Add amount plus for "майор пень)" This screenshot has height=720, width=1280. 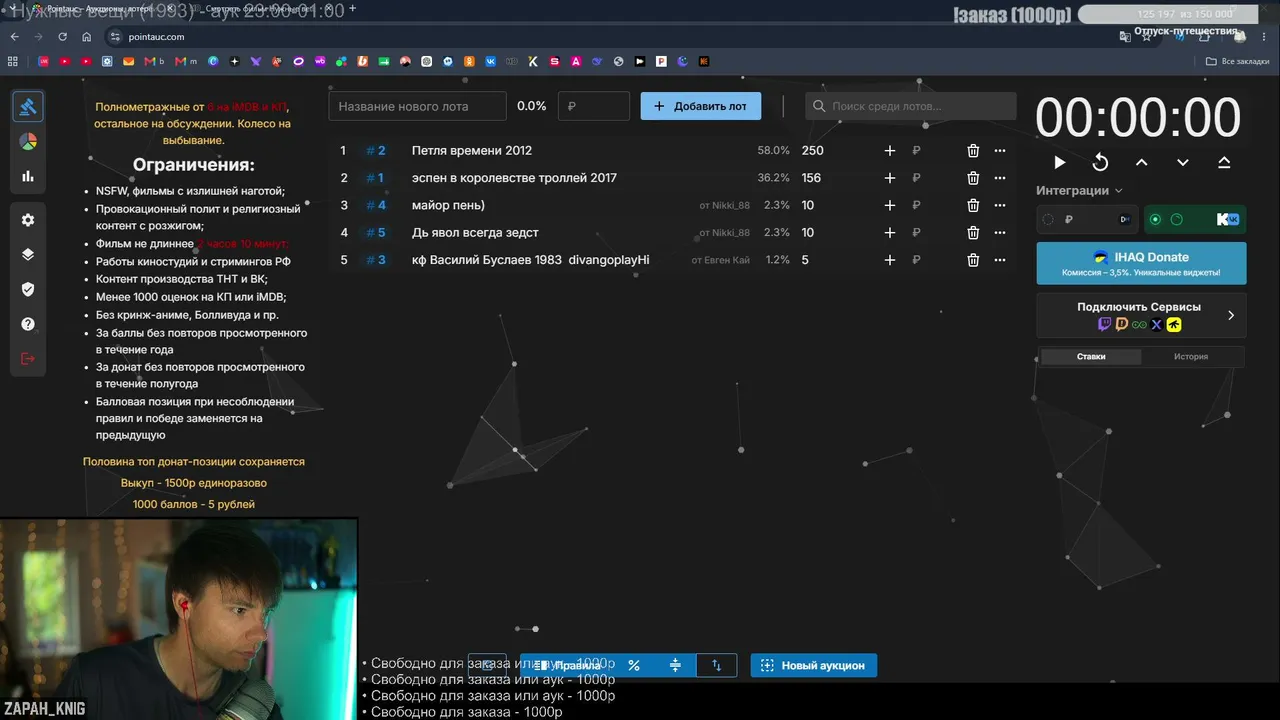coord(890,205)
